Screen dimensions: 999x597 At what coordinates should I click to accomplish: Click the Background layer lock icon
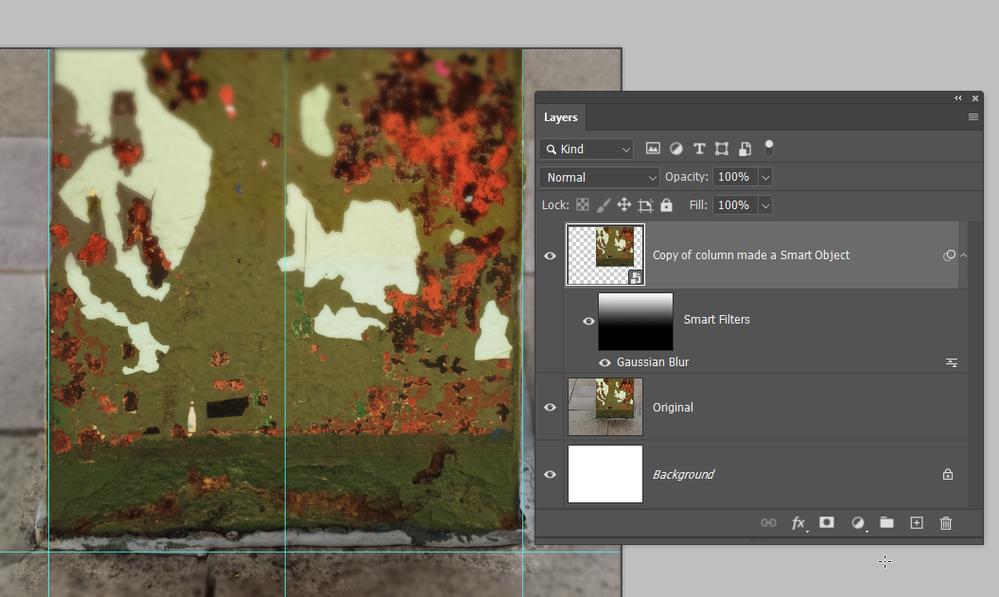point(948,475)
